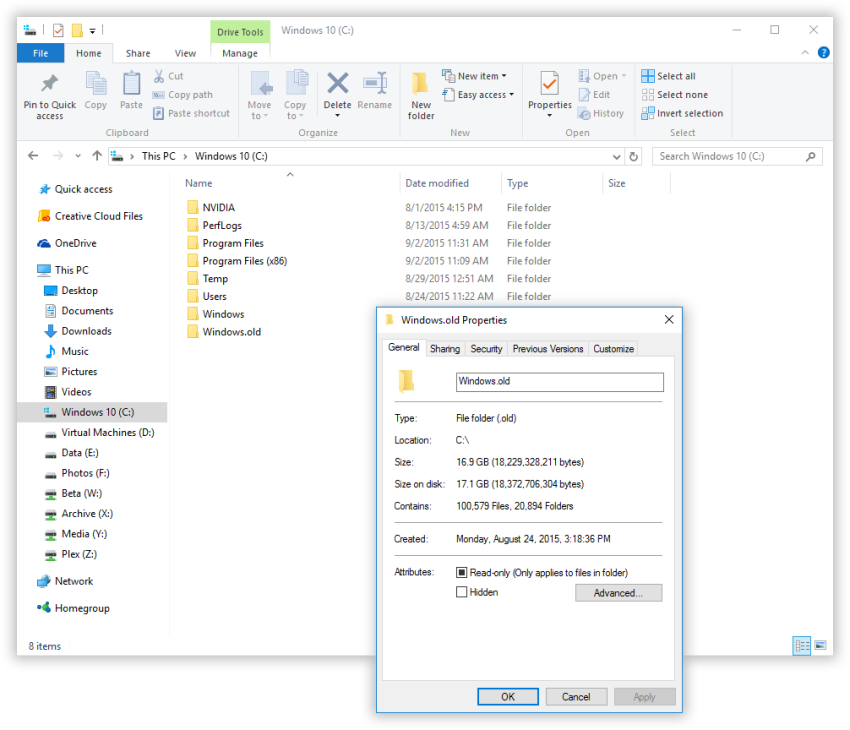Open the File menu tab
Viewport: 850px width, 730px height.
pyautogui.click(x=41, y=53)
